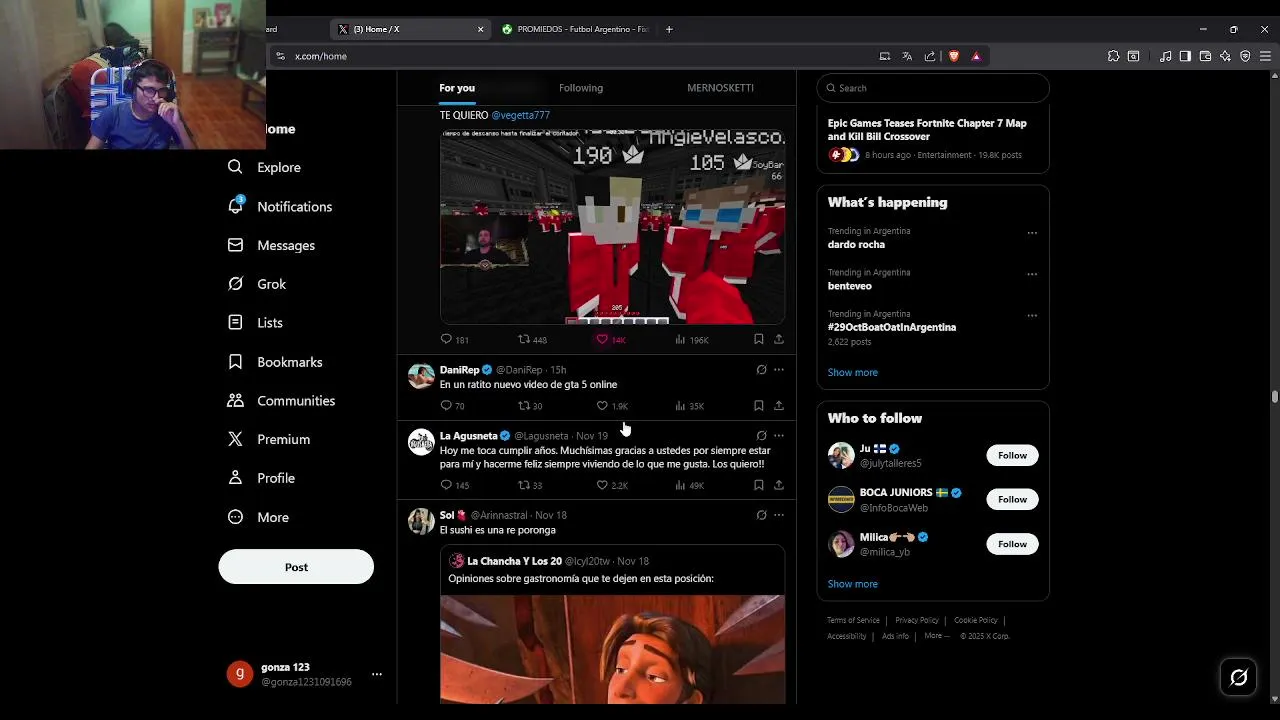1280x720 pixels.
Task: Open Bookmarks in the sidebar
Action: pyautogui.click(x=275, y=362)
